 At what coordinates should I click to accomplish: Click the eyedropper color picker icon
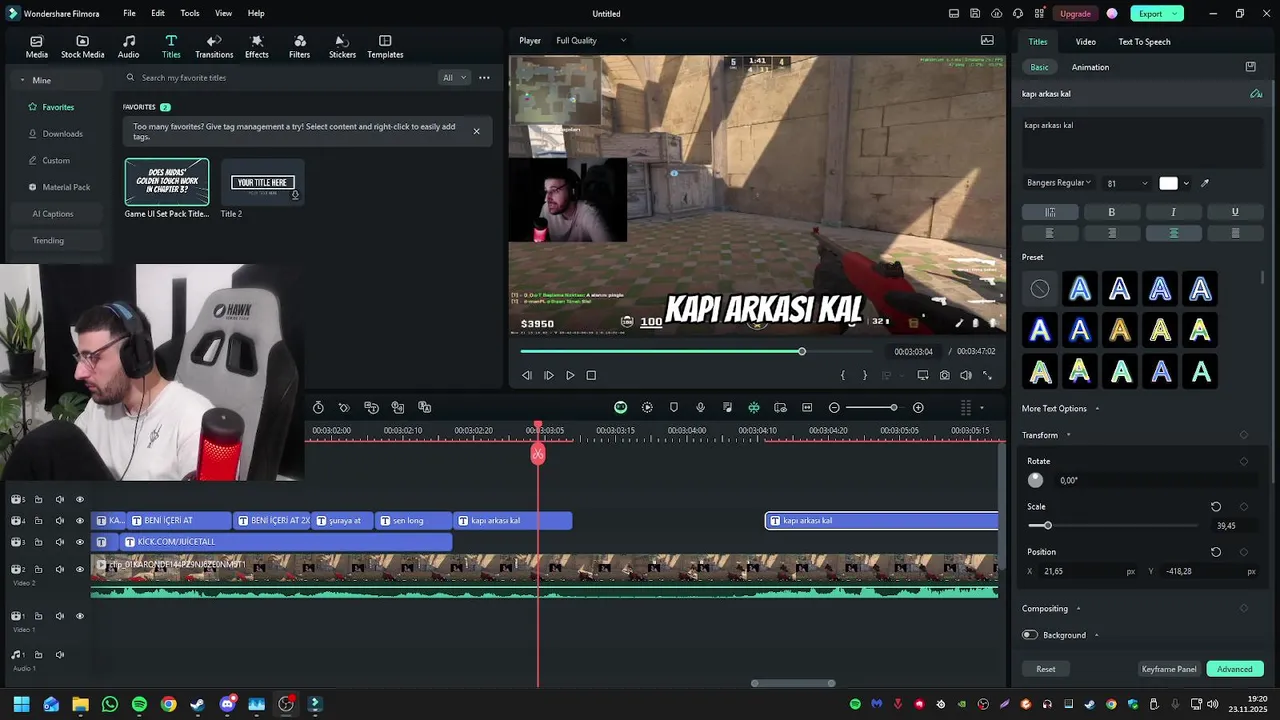click(x=1205, y=183)
